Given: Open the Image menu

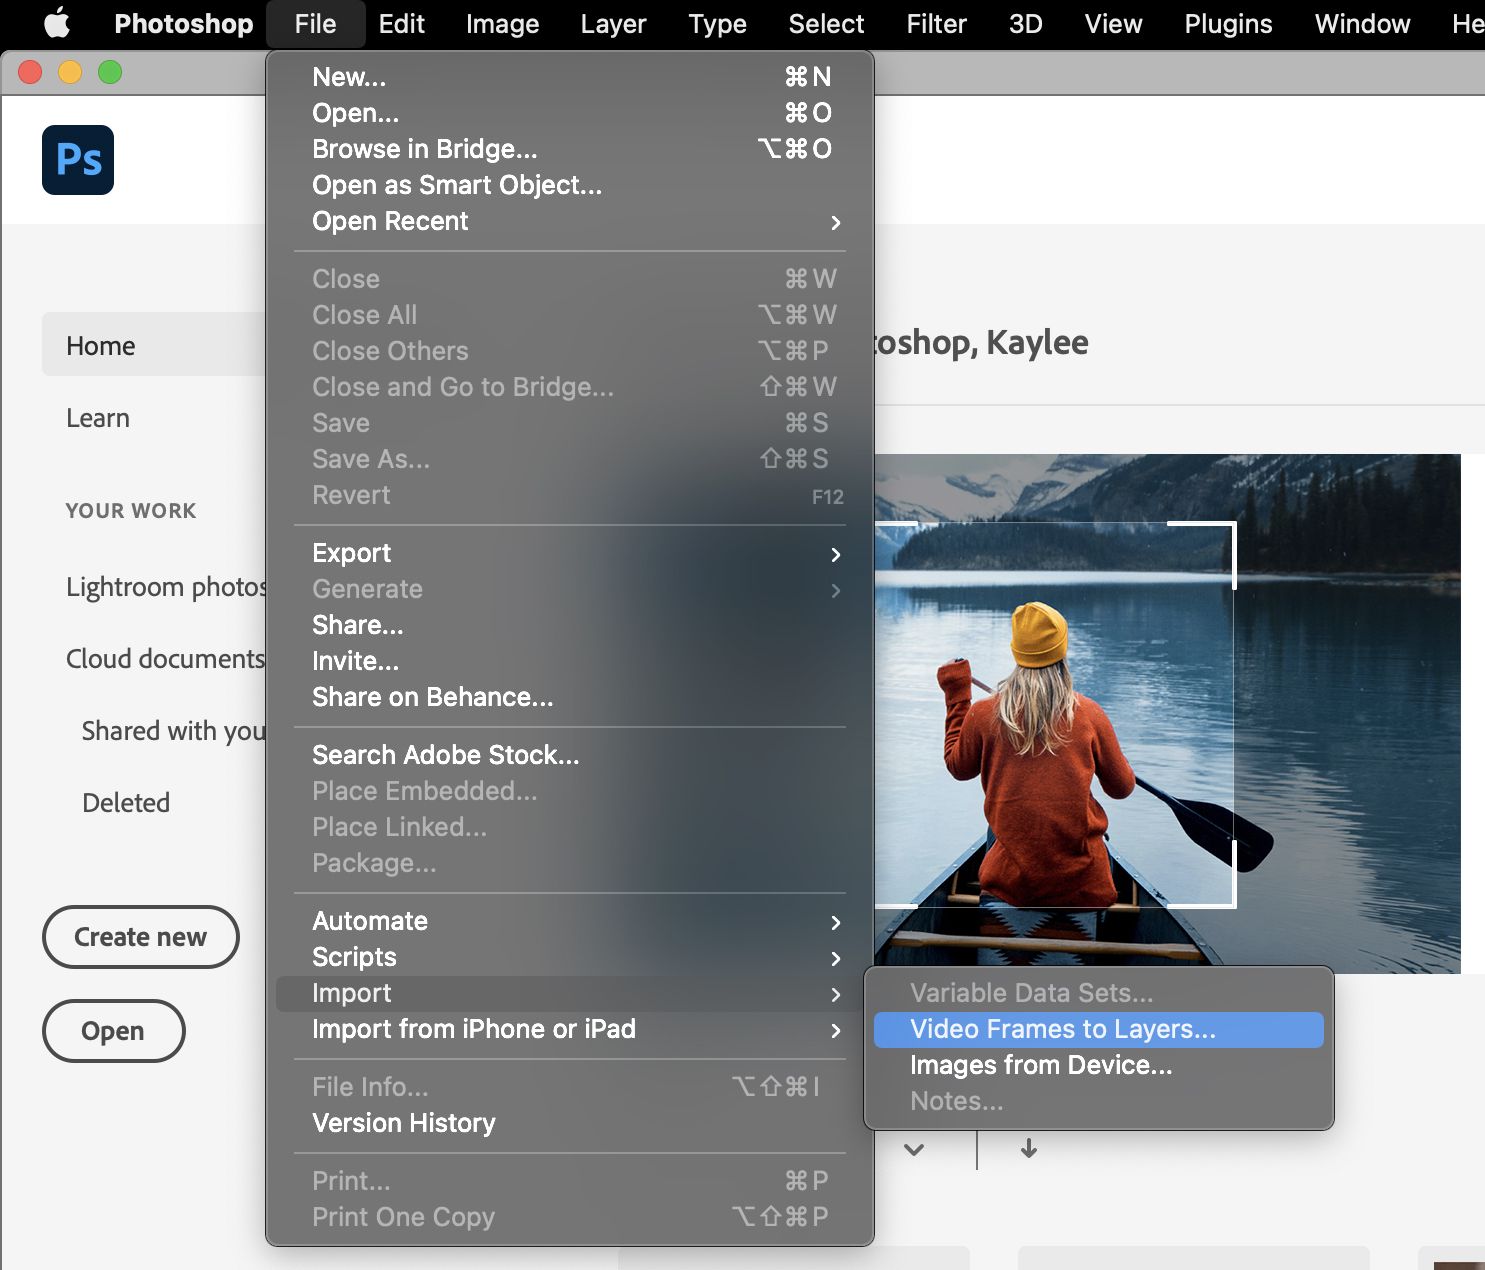Looking at the screenshot, I should coord(502,23).
